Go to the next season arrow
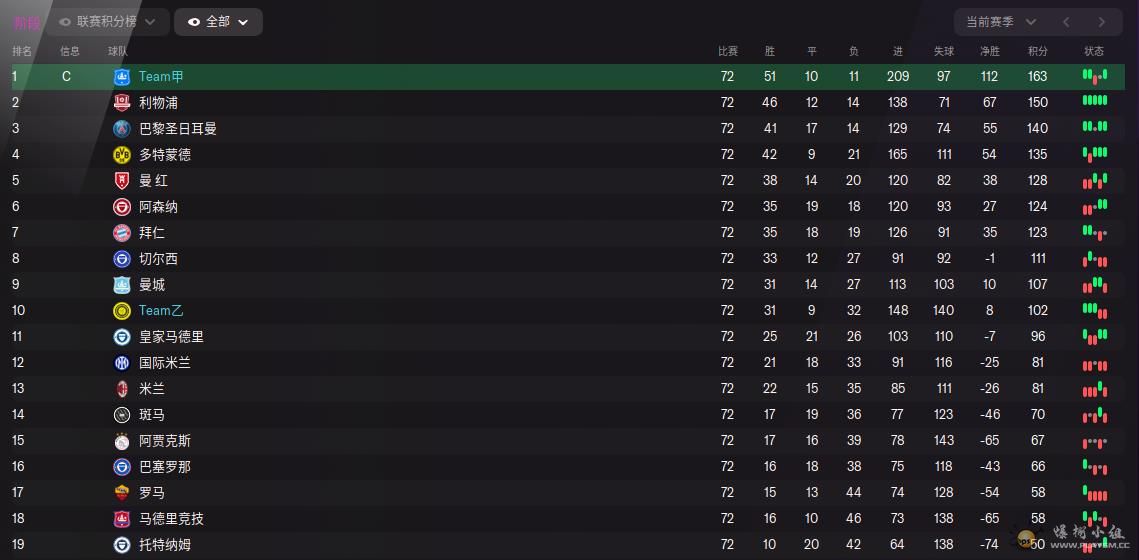Viewport: 1139px width, 560px height. (x=1101, y=22)
